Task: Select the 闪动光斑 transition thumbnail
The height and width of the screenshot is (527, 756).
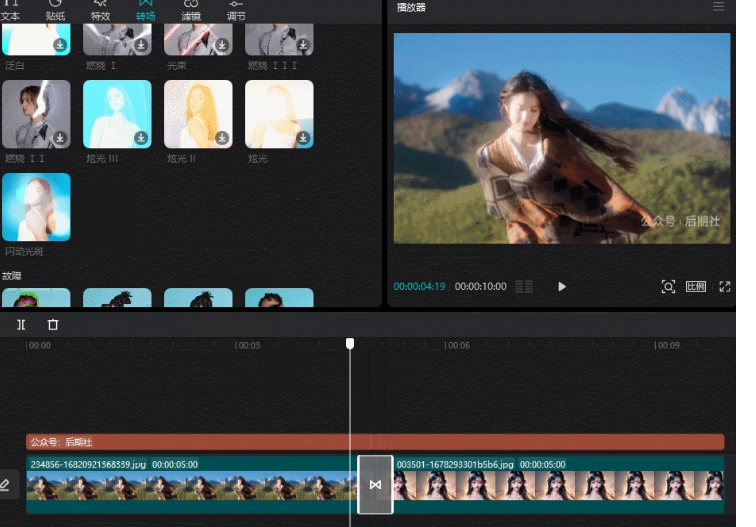Action: [x=36, y=207]
